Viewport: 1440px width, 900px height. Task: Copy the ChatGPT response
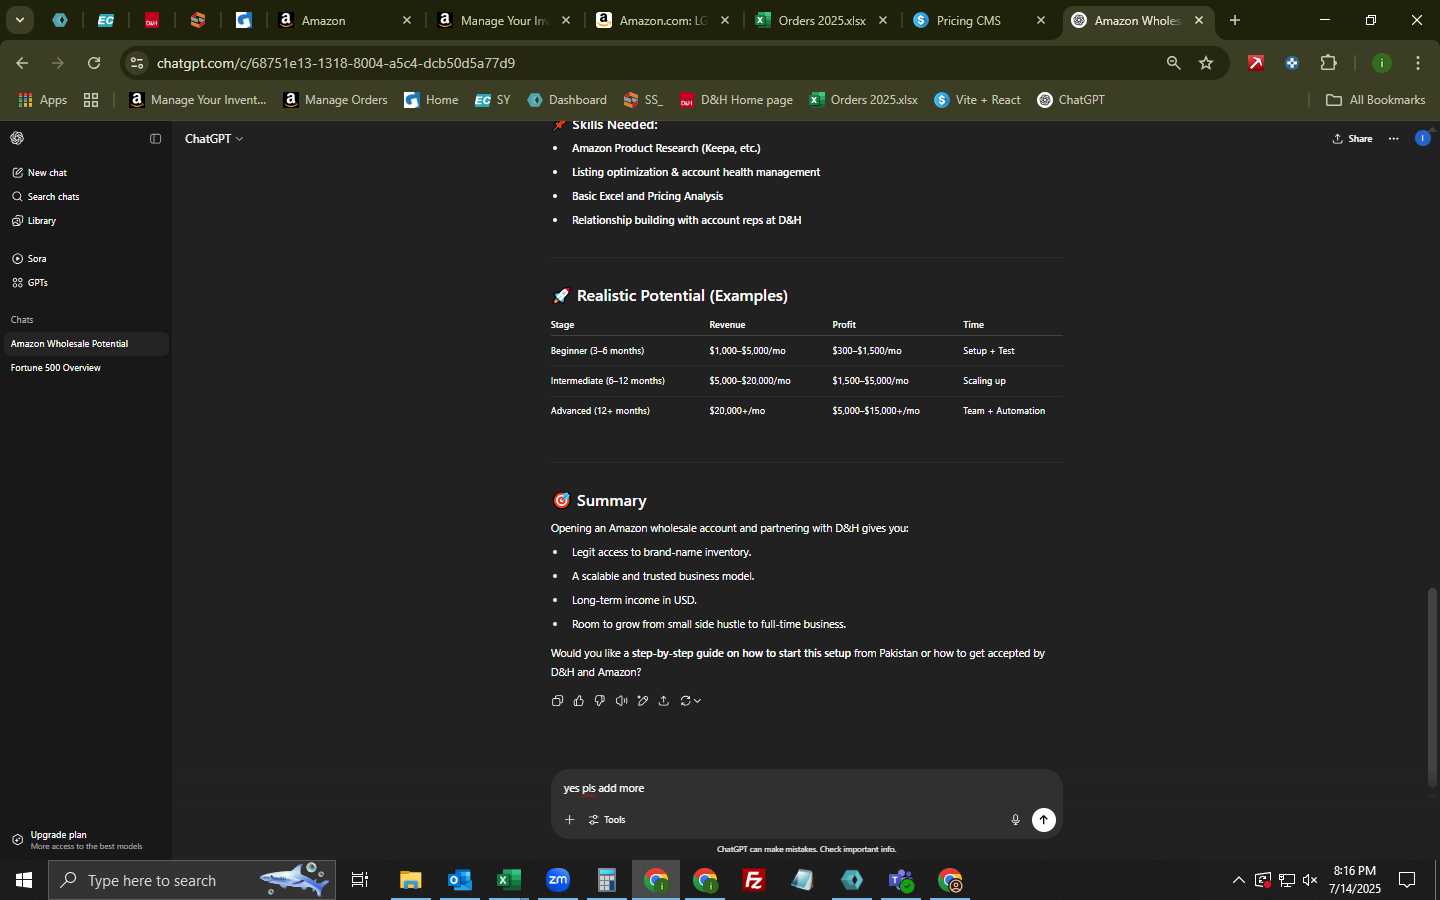coord(557,701)
